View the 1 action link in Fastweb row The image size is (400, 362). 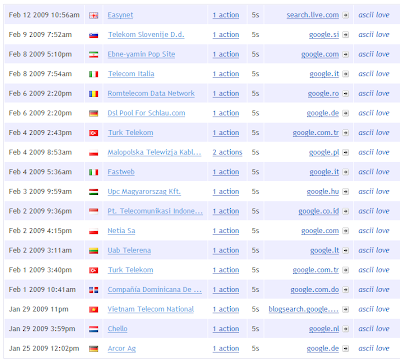tap(226, 172)
